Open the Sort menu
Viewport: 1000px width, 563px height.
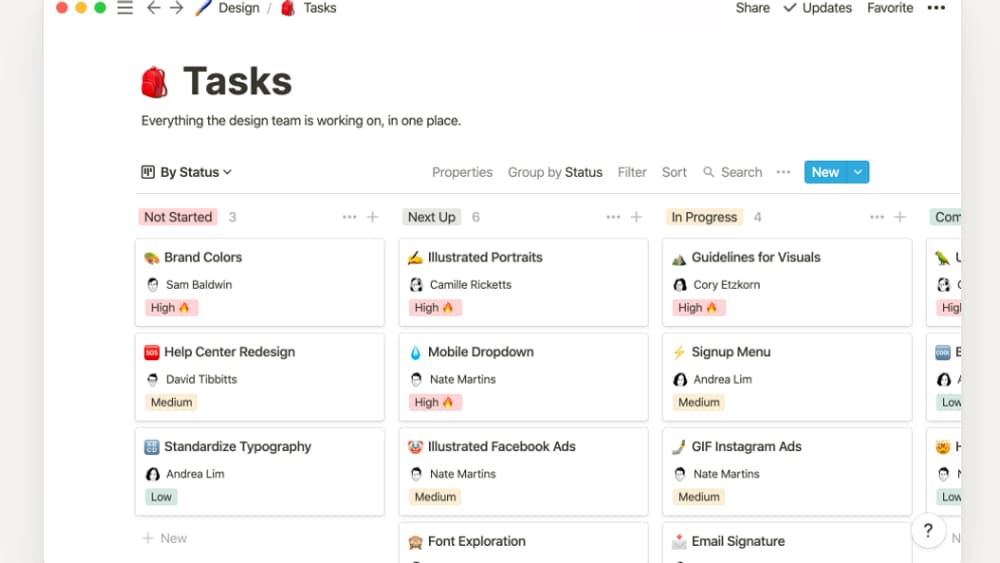click(x=674, y=172)
